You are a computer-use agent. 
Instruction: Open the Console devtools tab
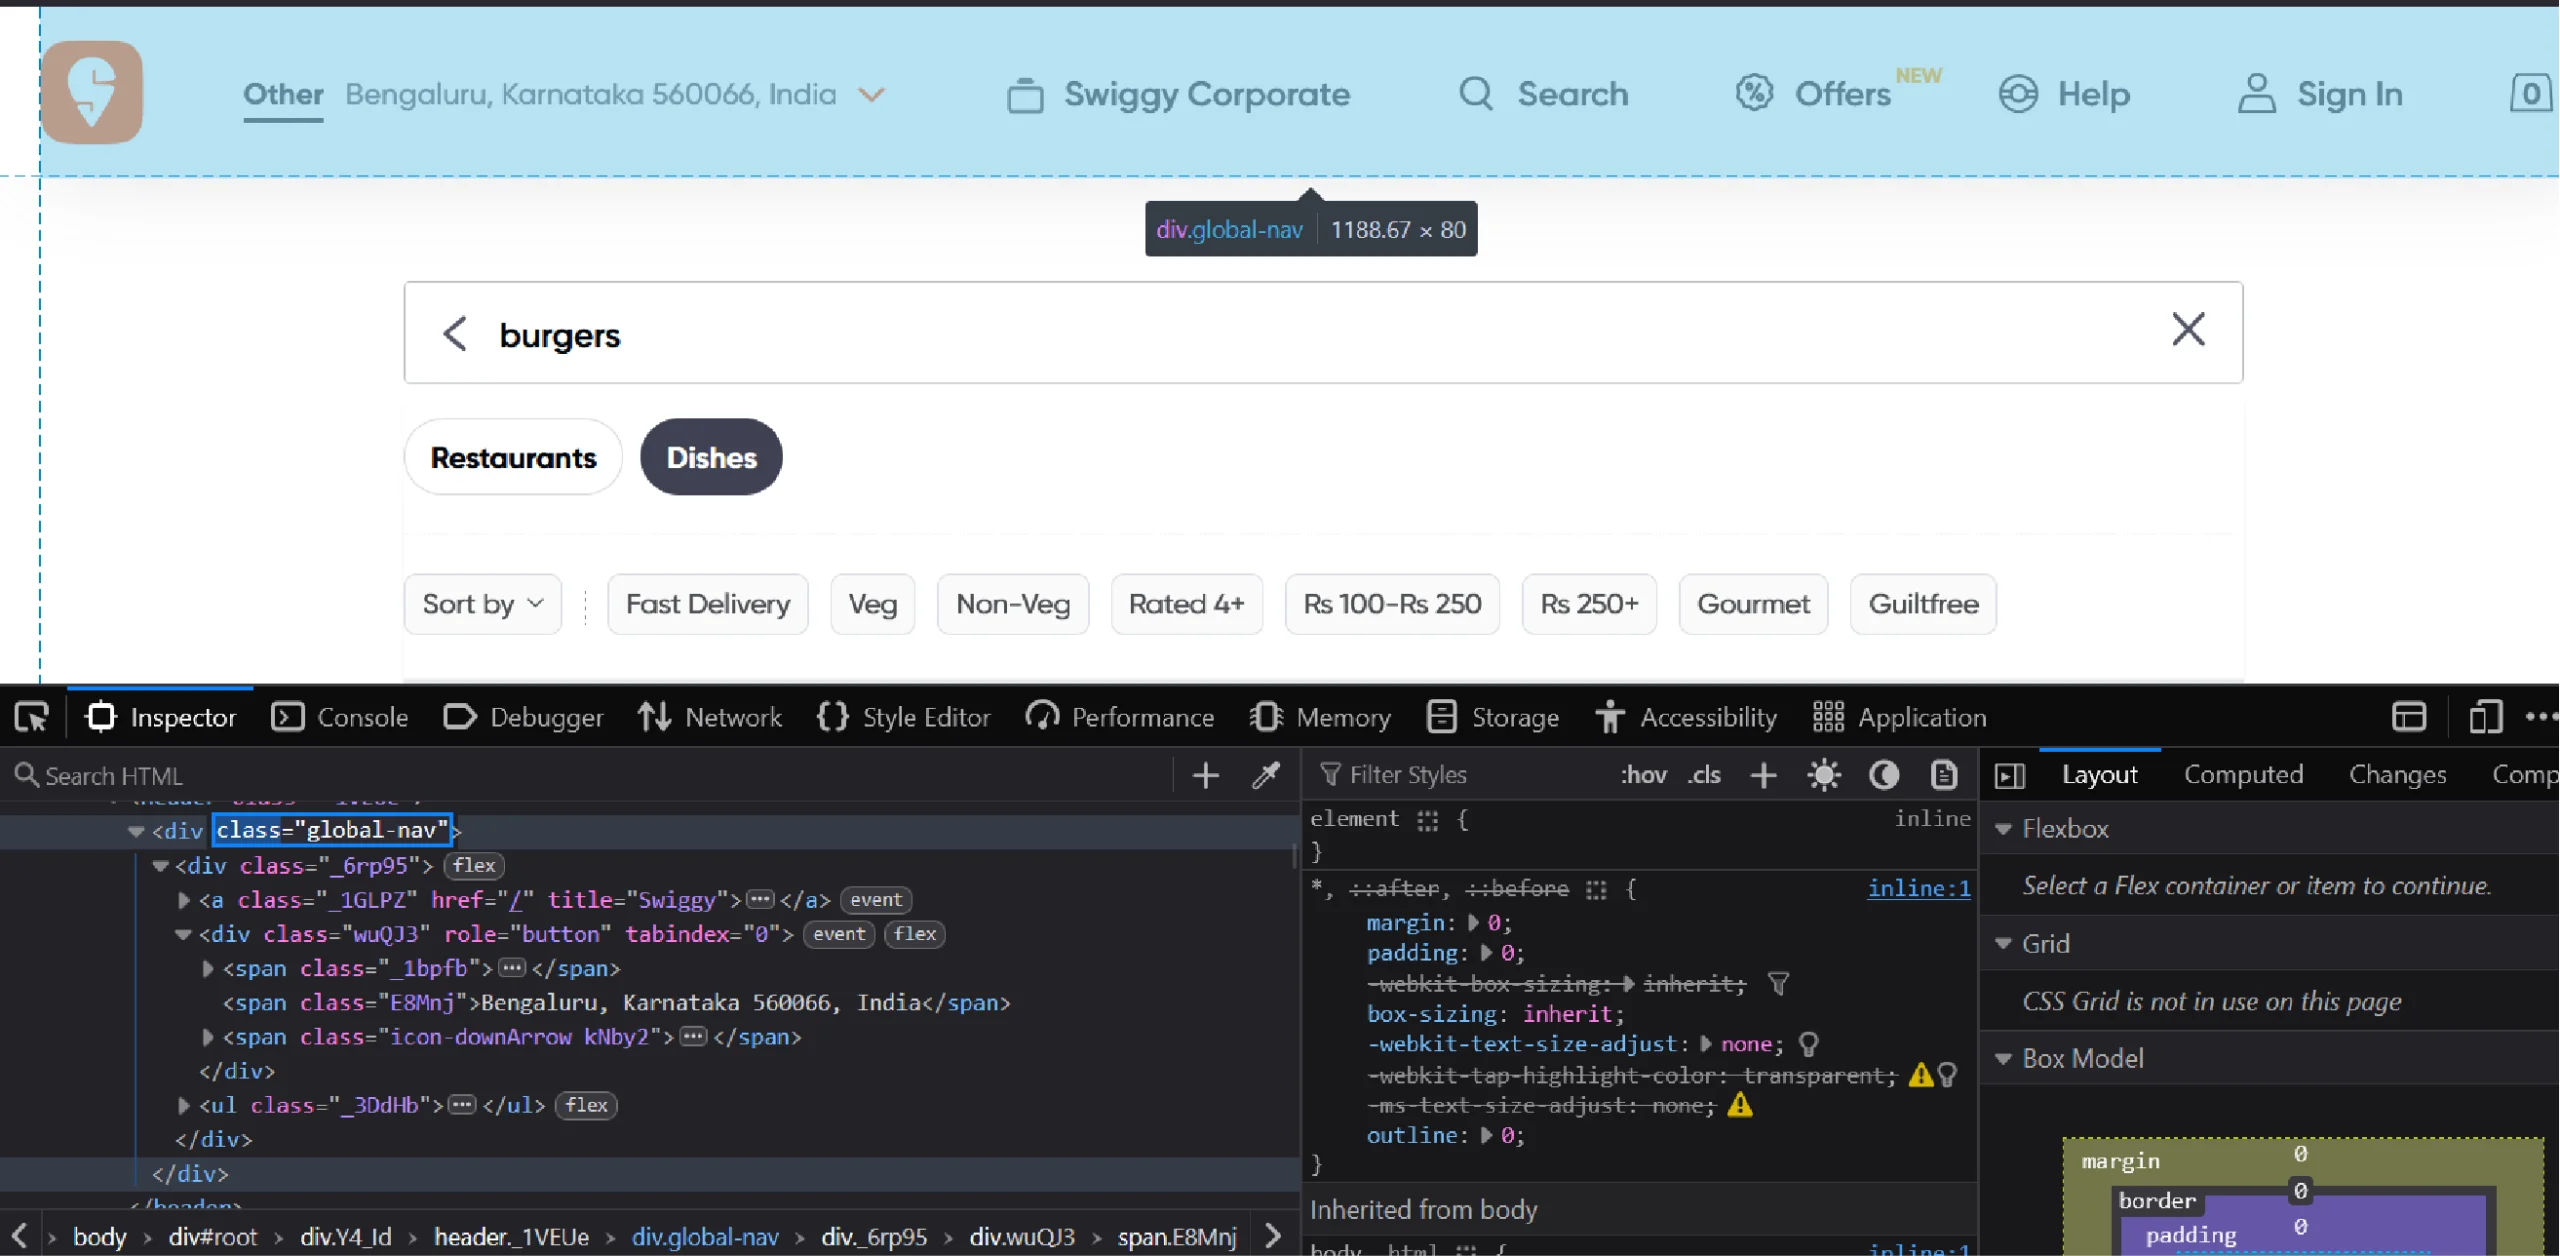pos(340,717)
